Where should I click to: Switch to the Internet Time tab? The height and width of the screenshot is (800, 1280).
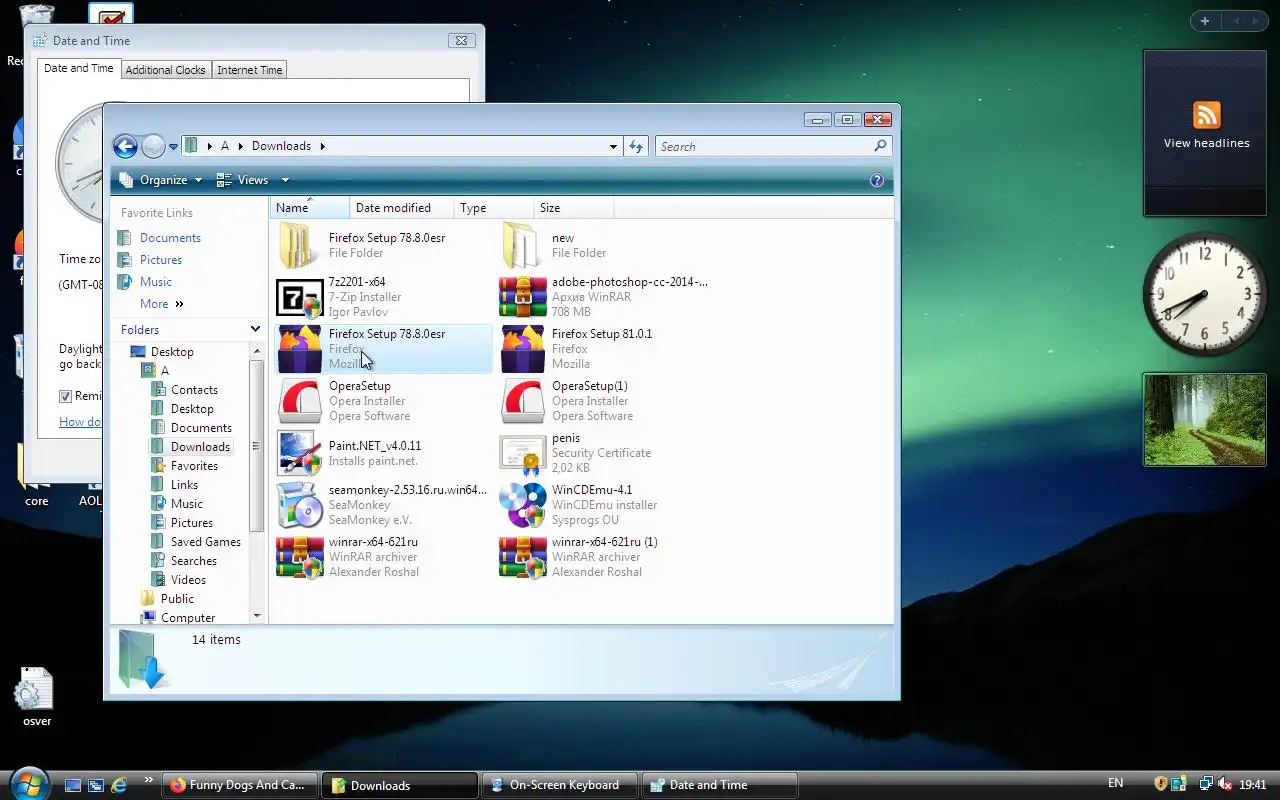pos(250,70)
